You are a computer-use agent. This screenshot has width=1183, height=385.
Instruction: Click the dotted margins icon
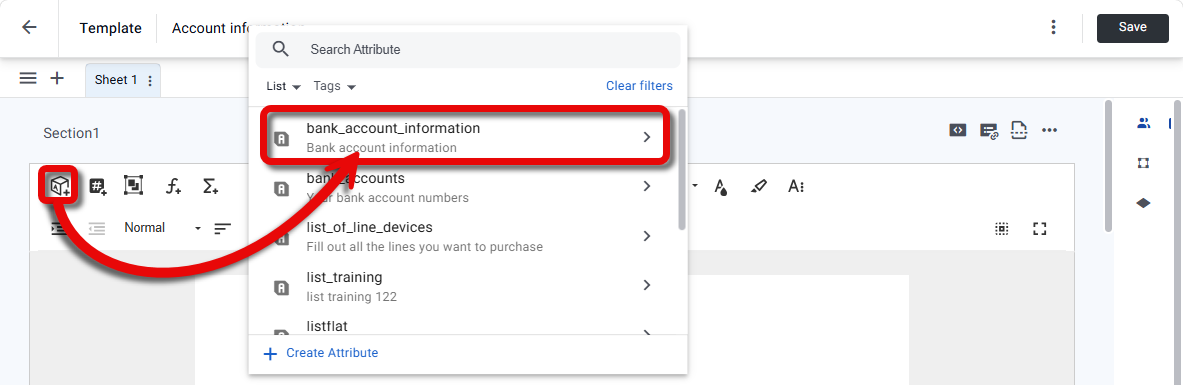point(1002,228)
